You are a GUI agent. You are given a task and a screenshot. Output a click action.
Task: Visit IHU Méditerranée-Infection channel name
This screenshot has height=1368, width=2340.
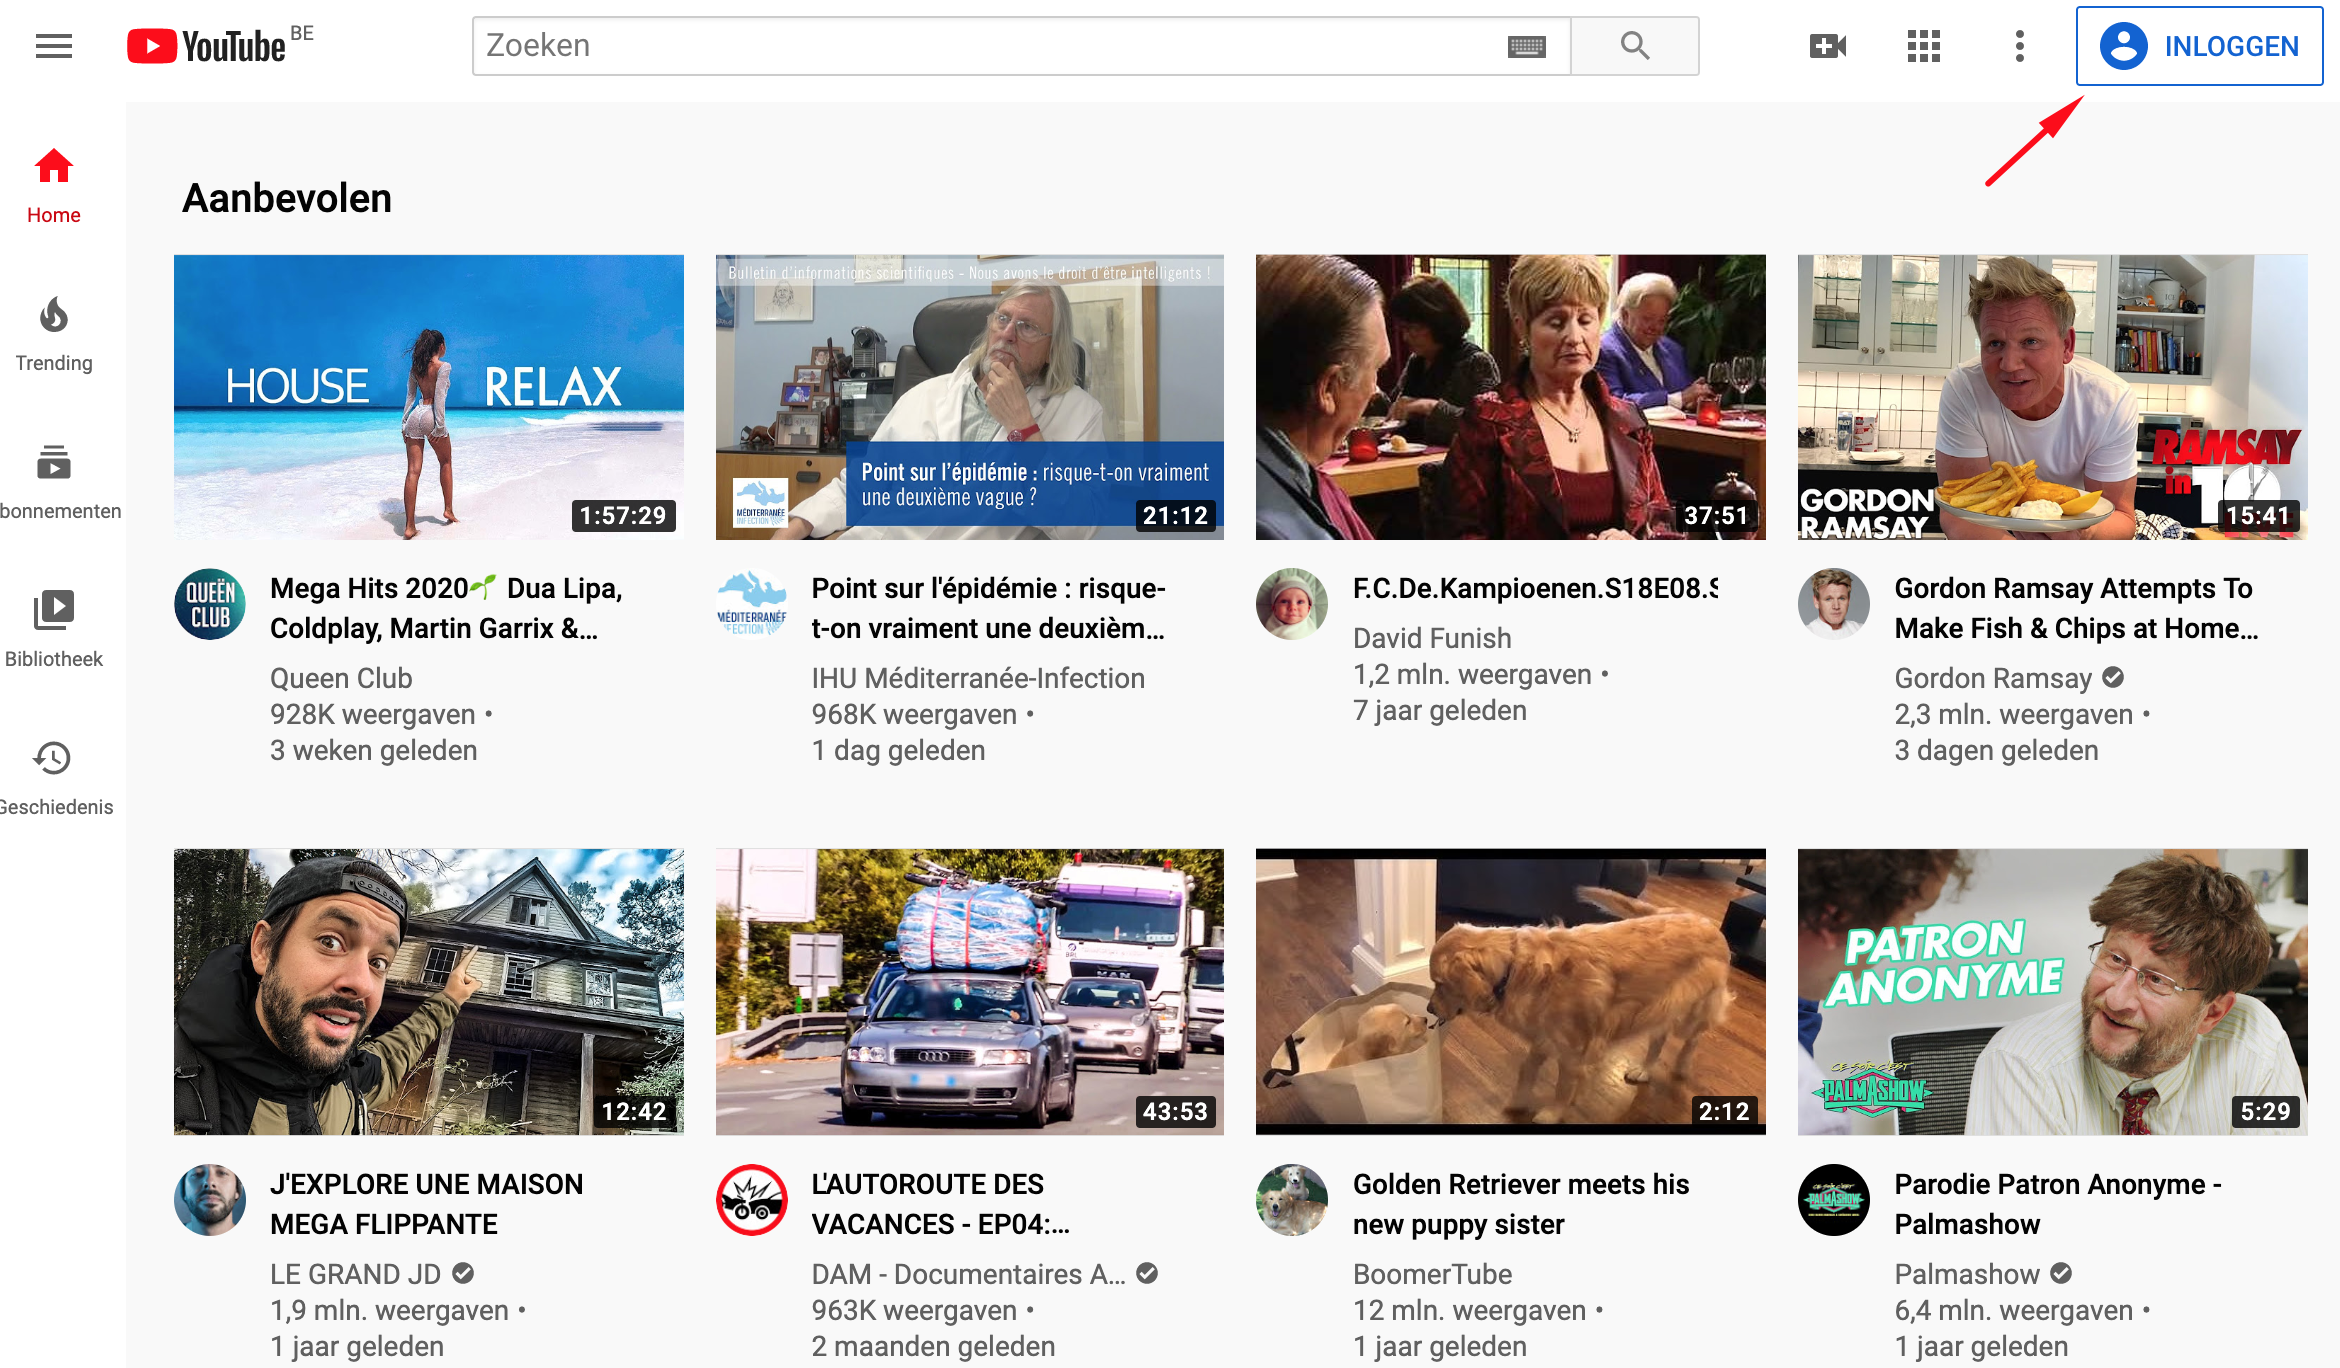click(978, 678)
